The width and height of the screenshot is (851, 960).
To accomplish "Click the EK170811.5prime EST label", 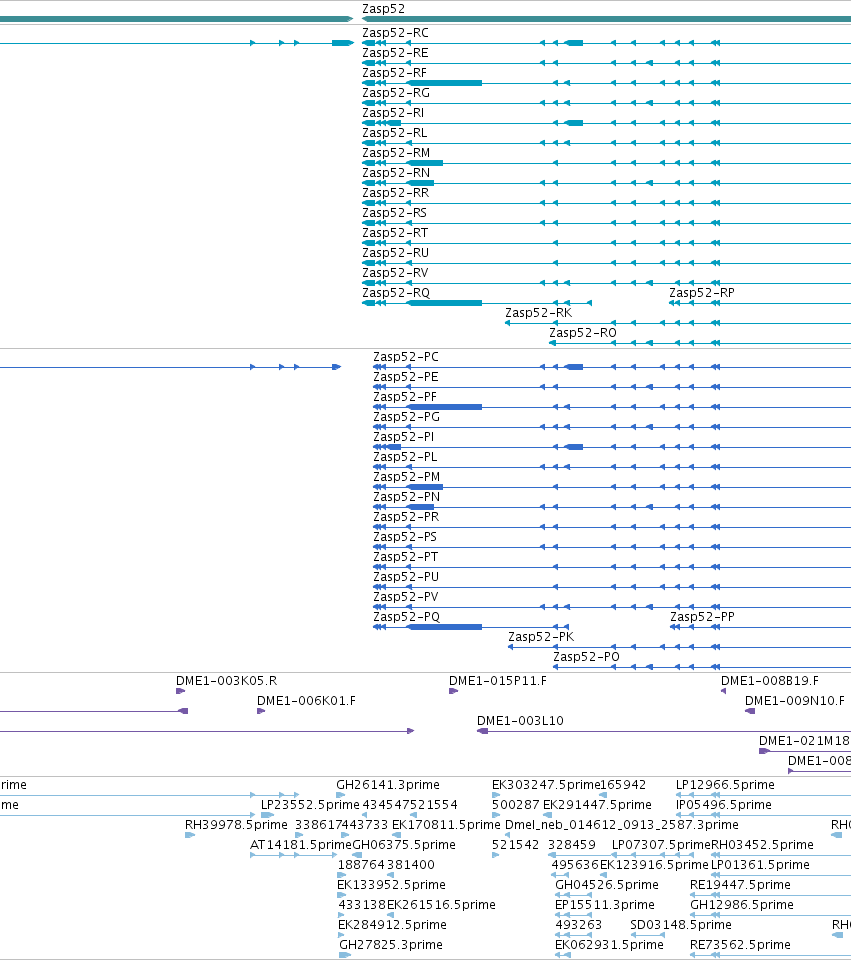I will tap(446, 825).
